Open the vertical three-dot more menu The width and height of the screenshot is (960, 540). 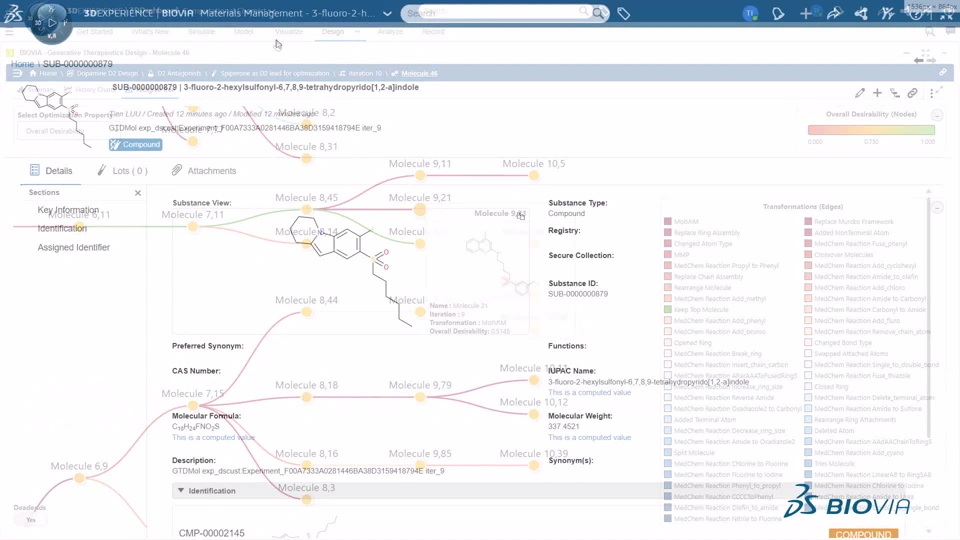[x=932, y=93]
